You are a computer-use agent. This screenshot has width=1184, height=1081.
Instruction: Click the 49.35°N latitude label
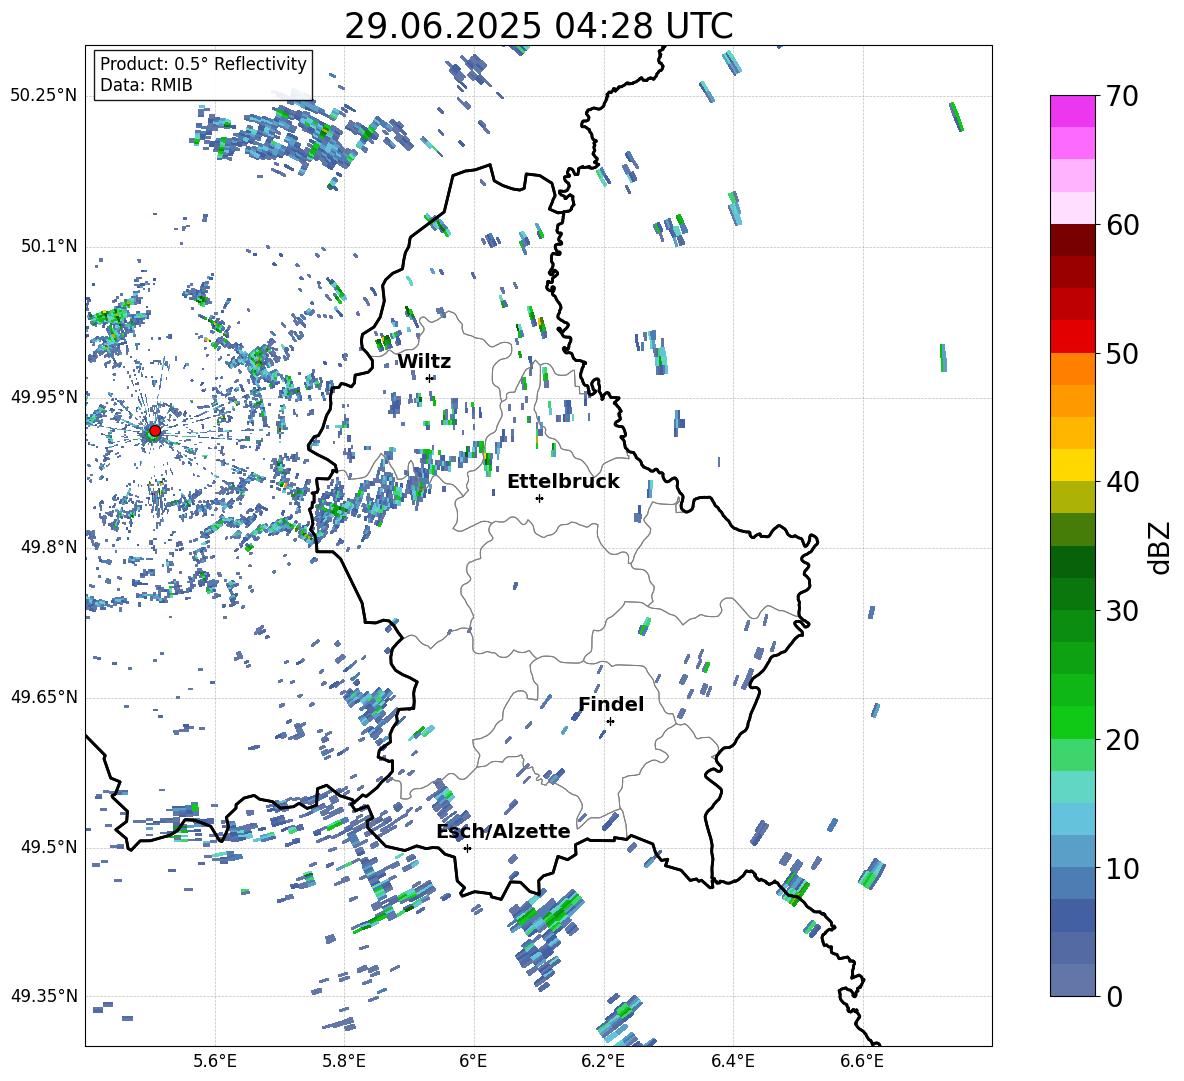click(44, 996)
